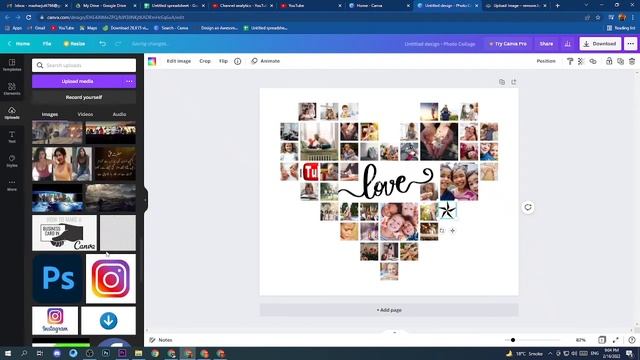Click the zoom percentage value

580,340
